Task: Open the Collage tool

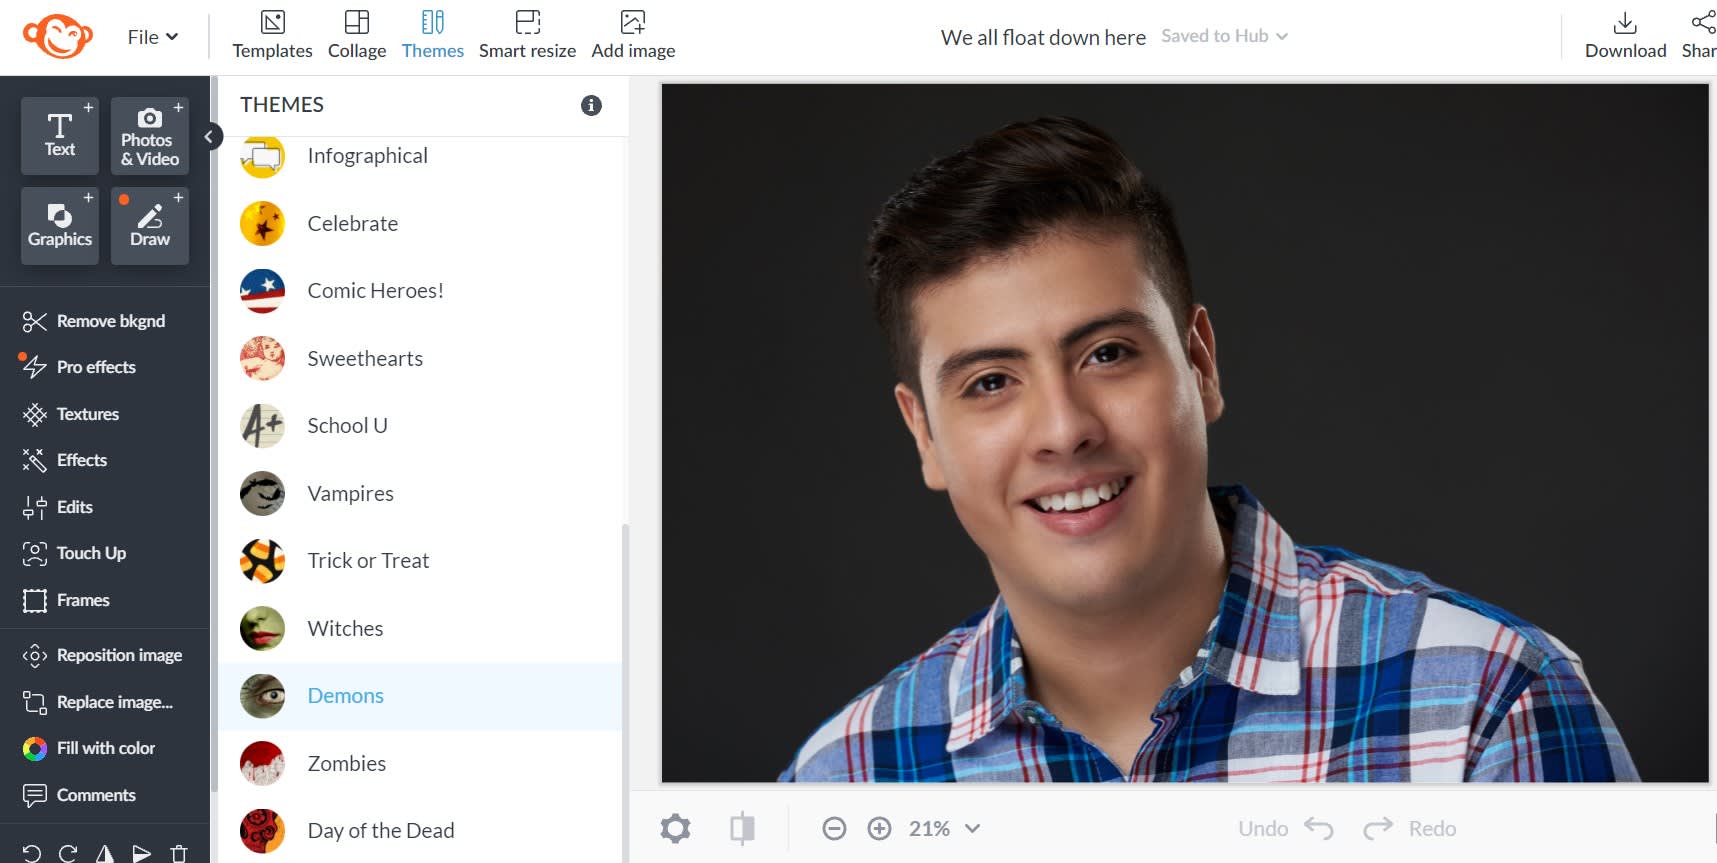Action: click(x=357, y=35)
